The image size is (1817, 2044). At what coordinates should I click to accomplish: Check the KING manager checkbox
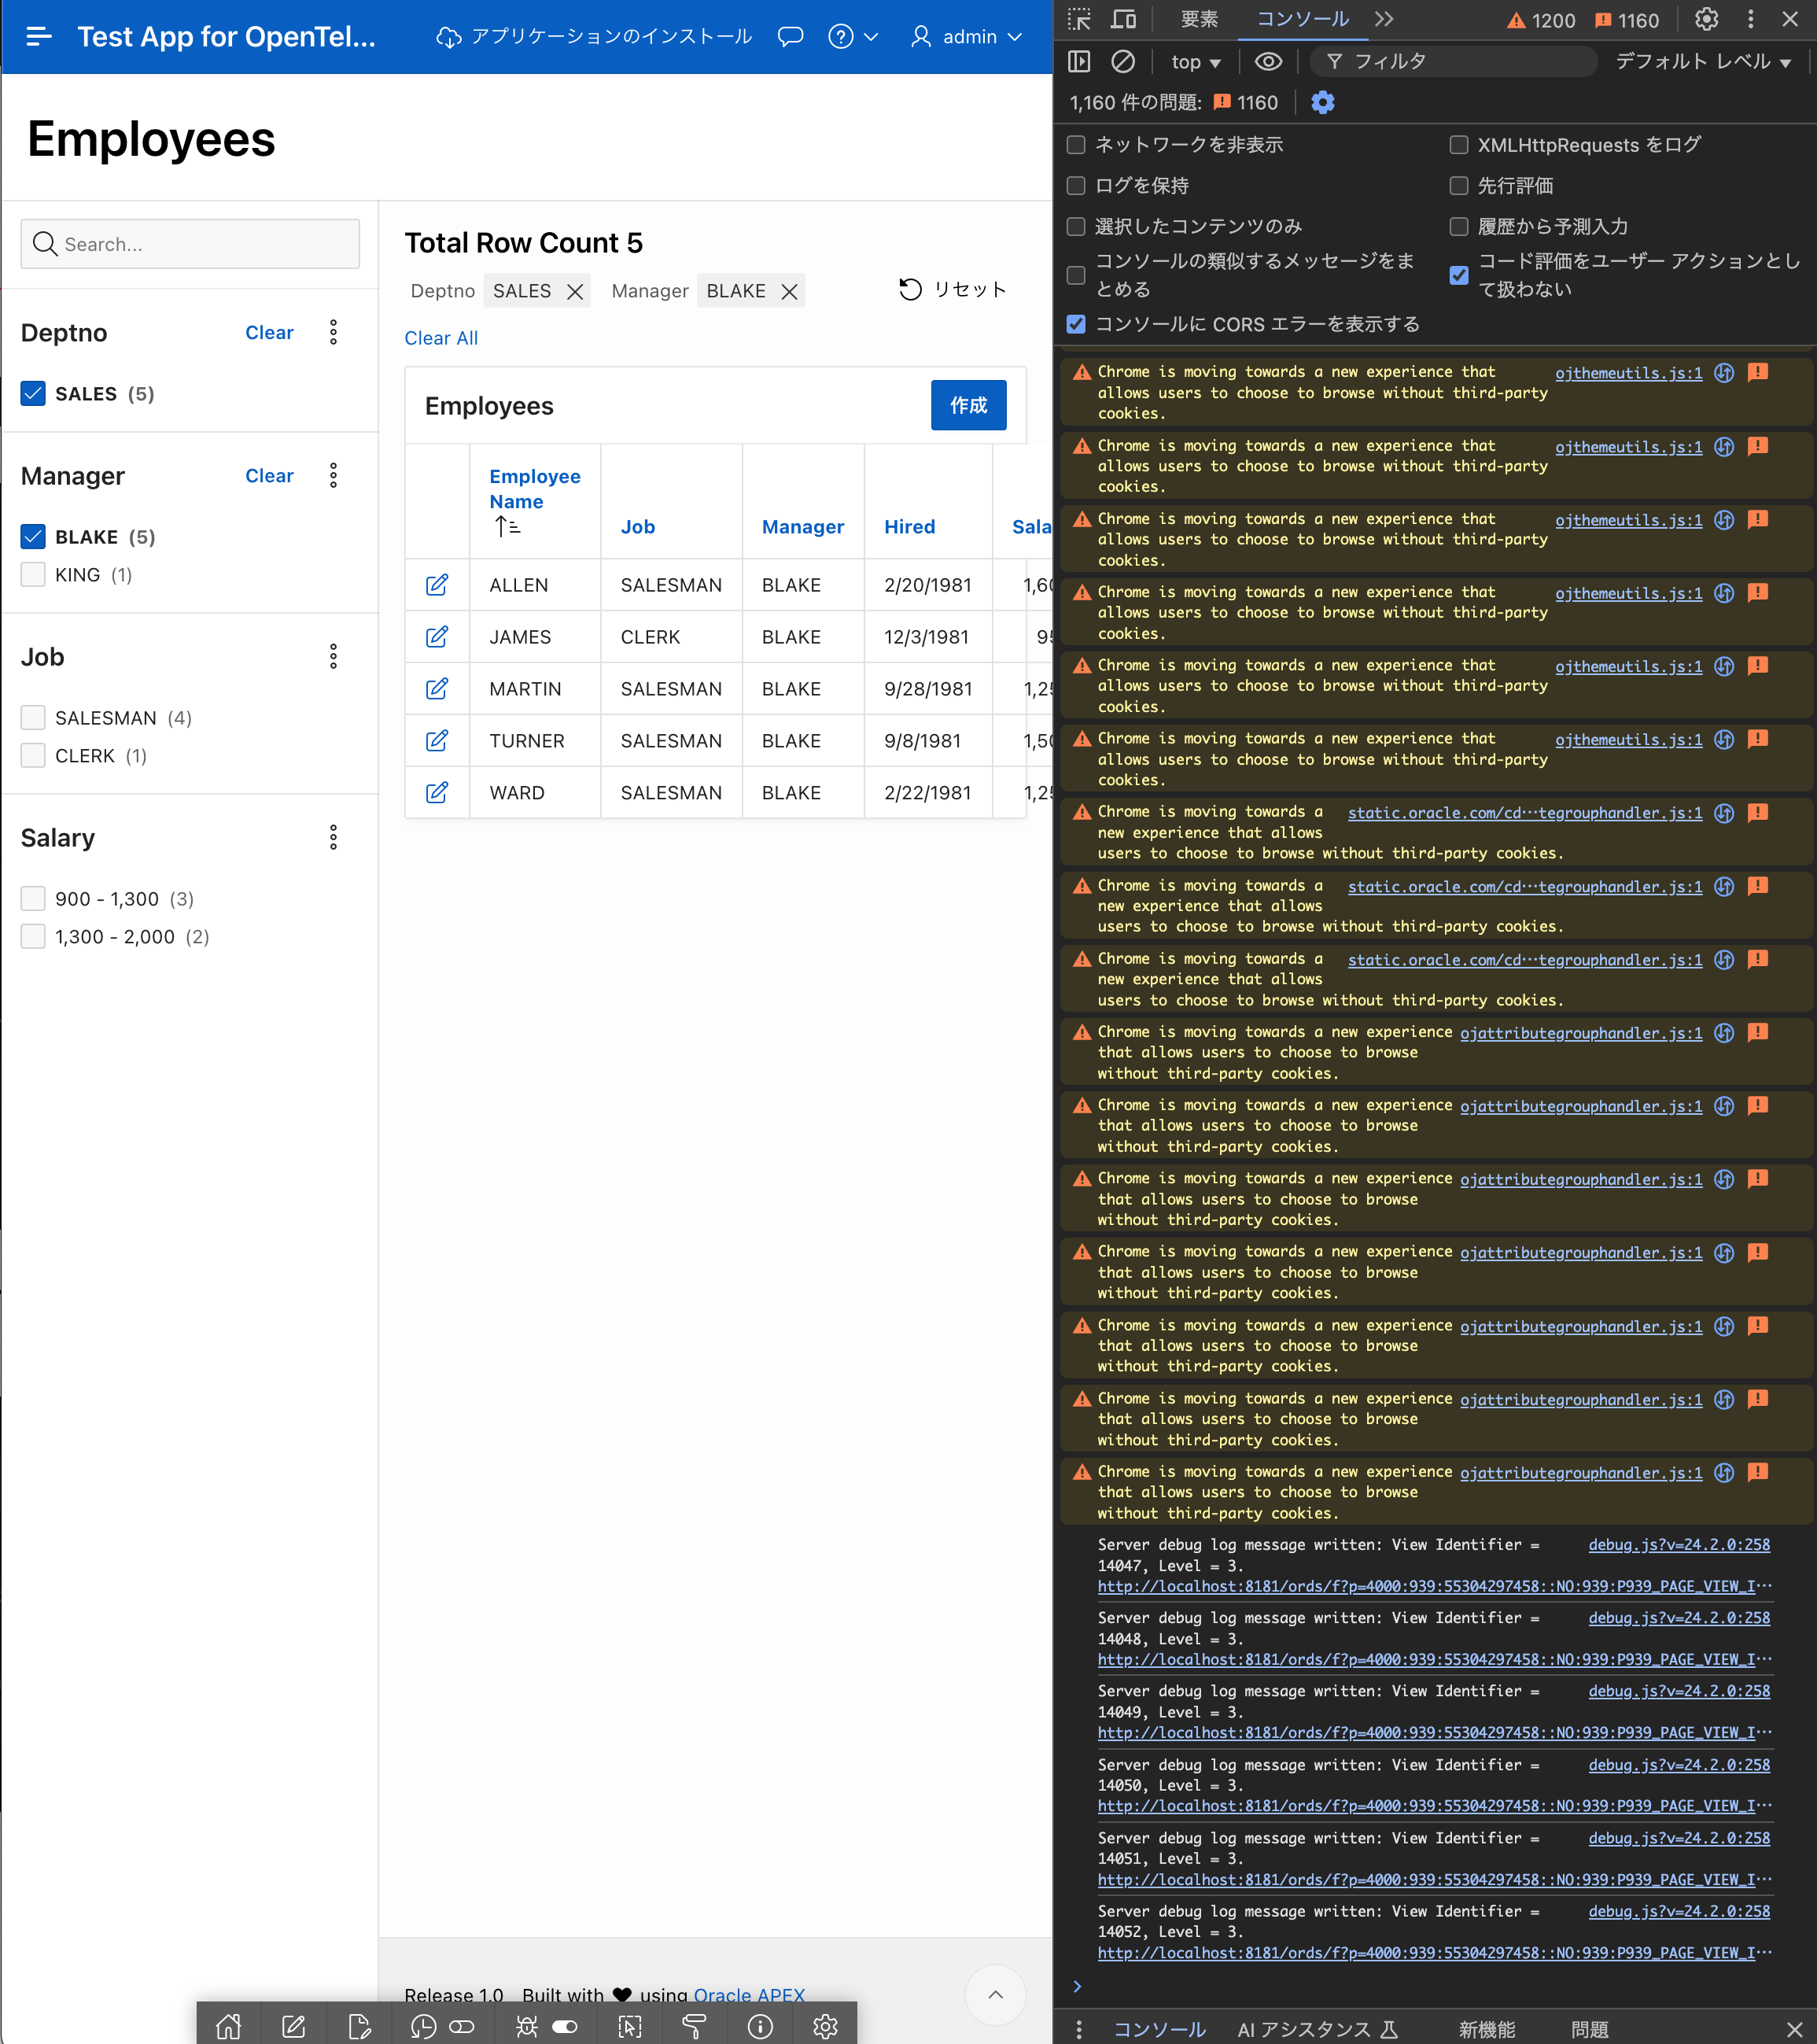click(33, 575)
